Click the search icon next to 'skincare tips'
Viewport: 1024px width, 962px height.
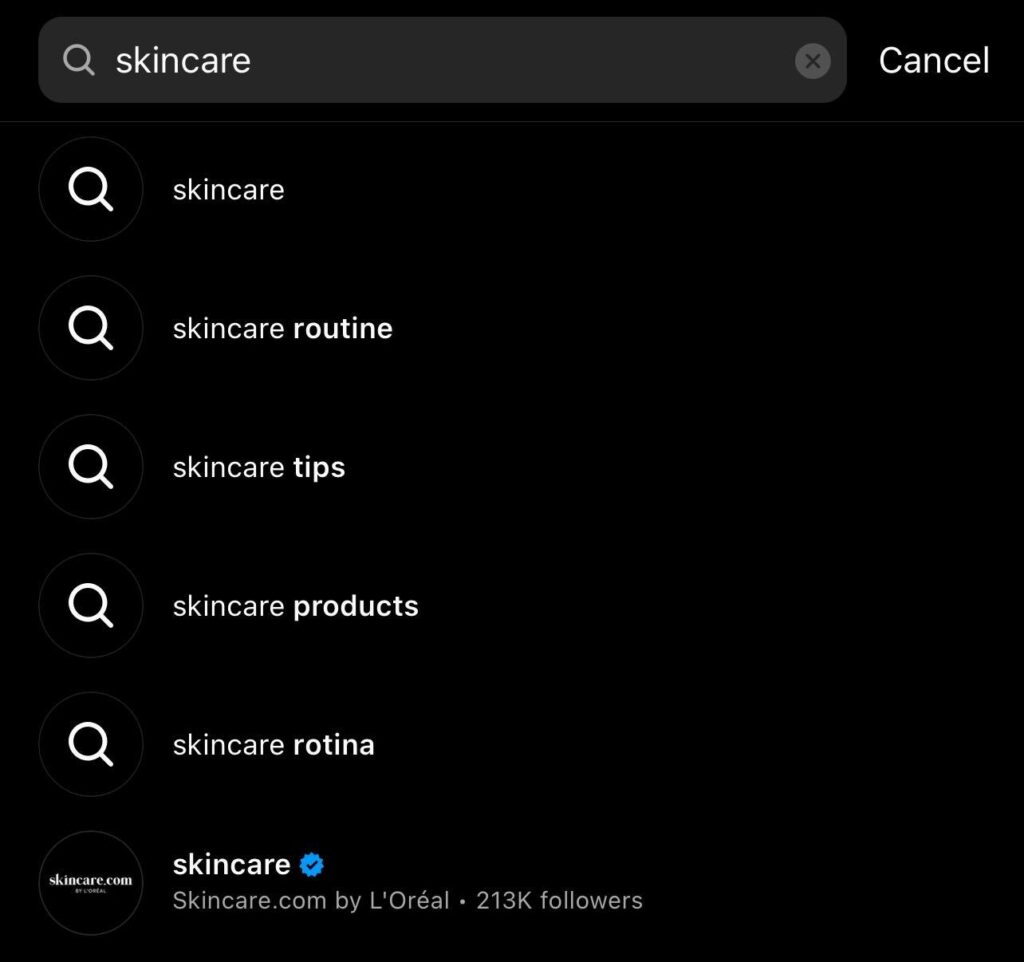pyautogui.click(x=90, y=467)
